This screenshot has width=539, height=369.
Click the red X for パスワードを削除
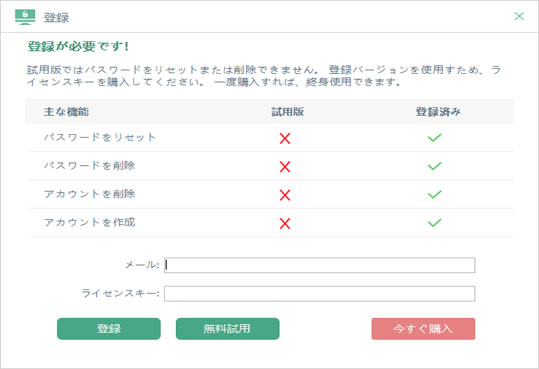(x=285, y=167)
